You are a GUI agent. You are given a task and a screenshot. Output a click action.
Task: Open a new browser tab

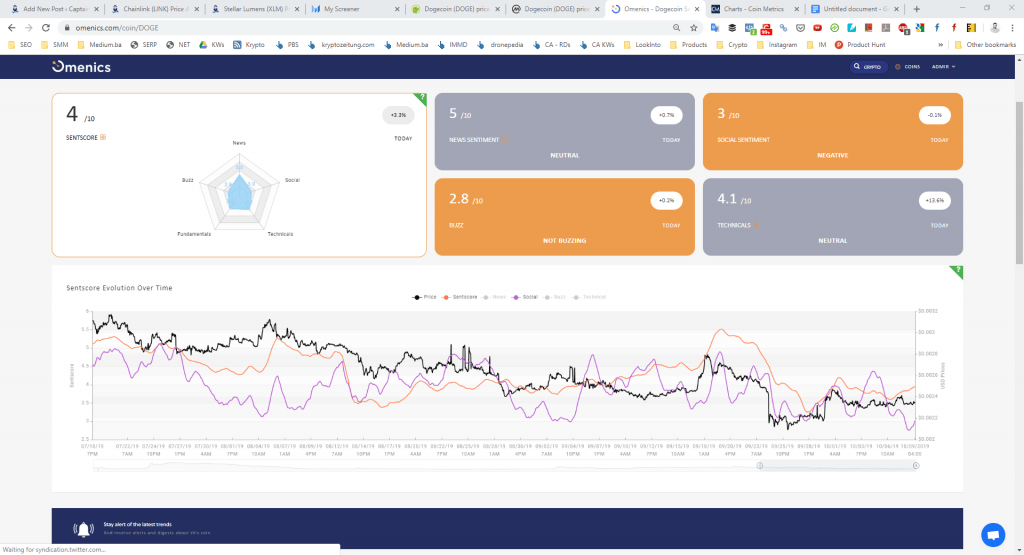click(x=916, y=9)
